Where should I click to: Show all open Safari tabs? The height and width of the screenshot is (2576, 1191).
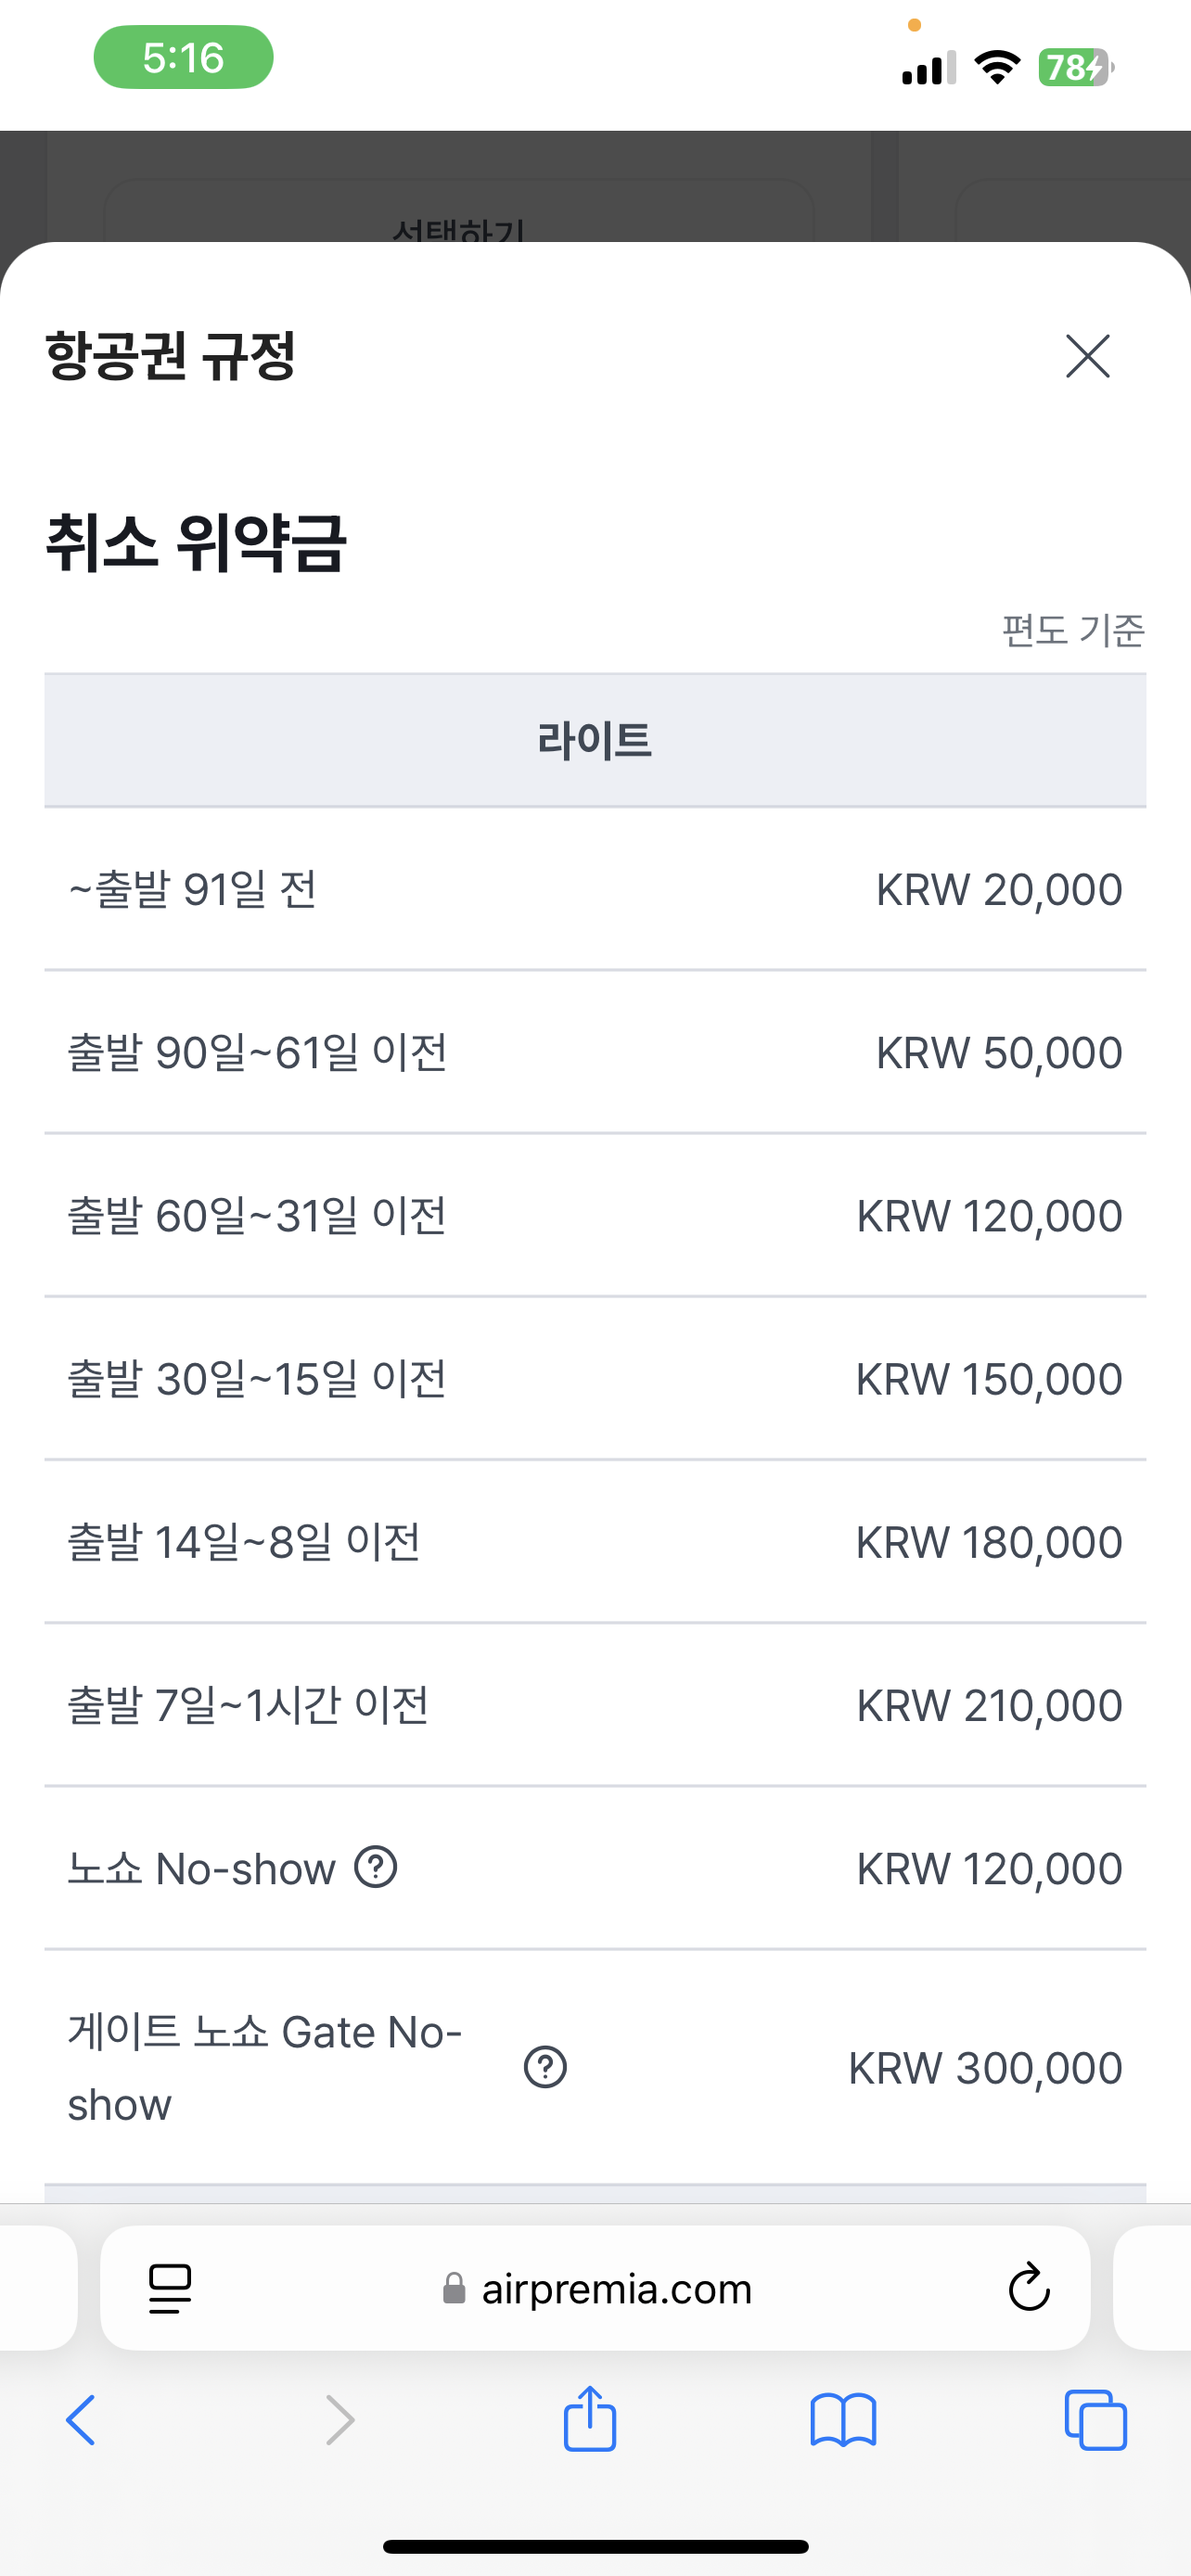(x=1096, y=2420)
